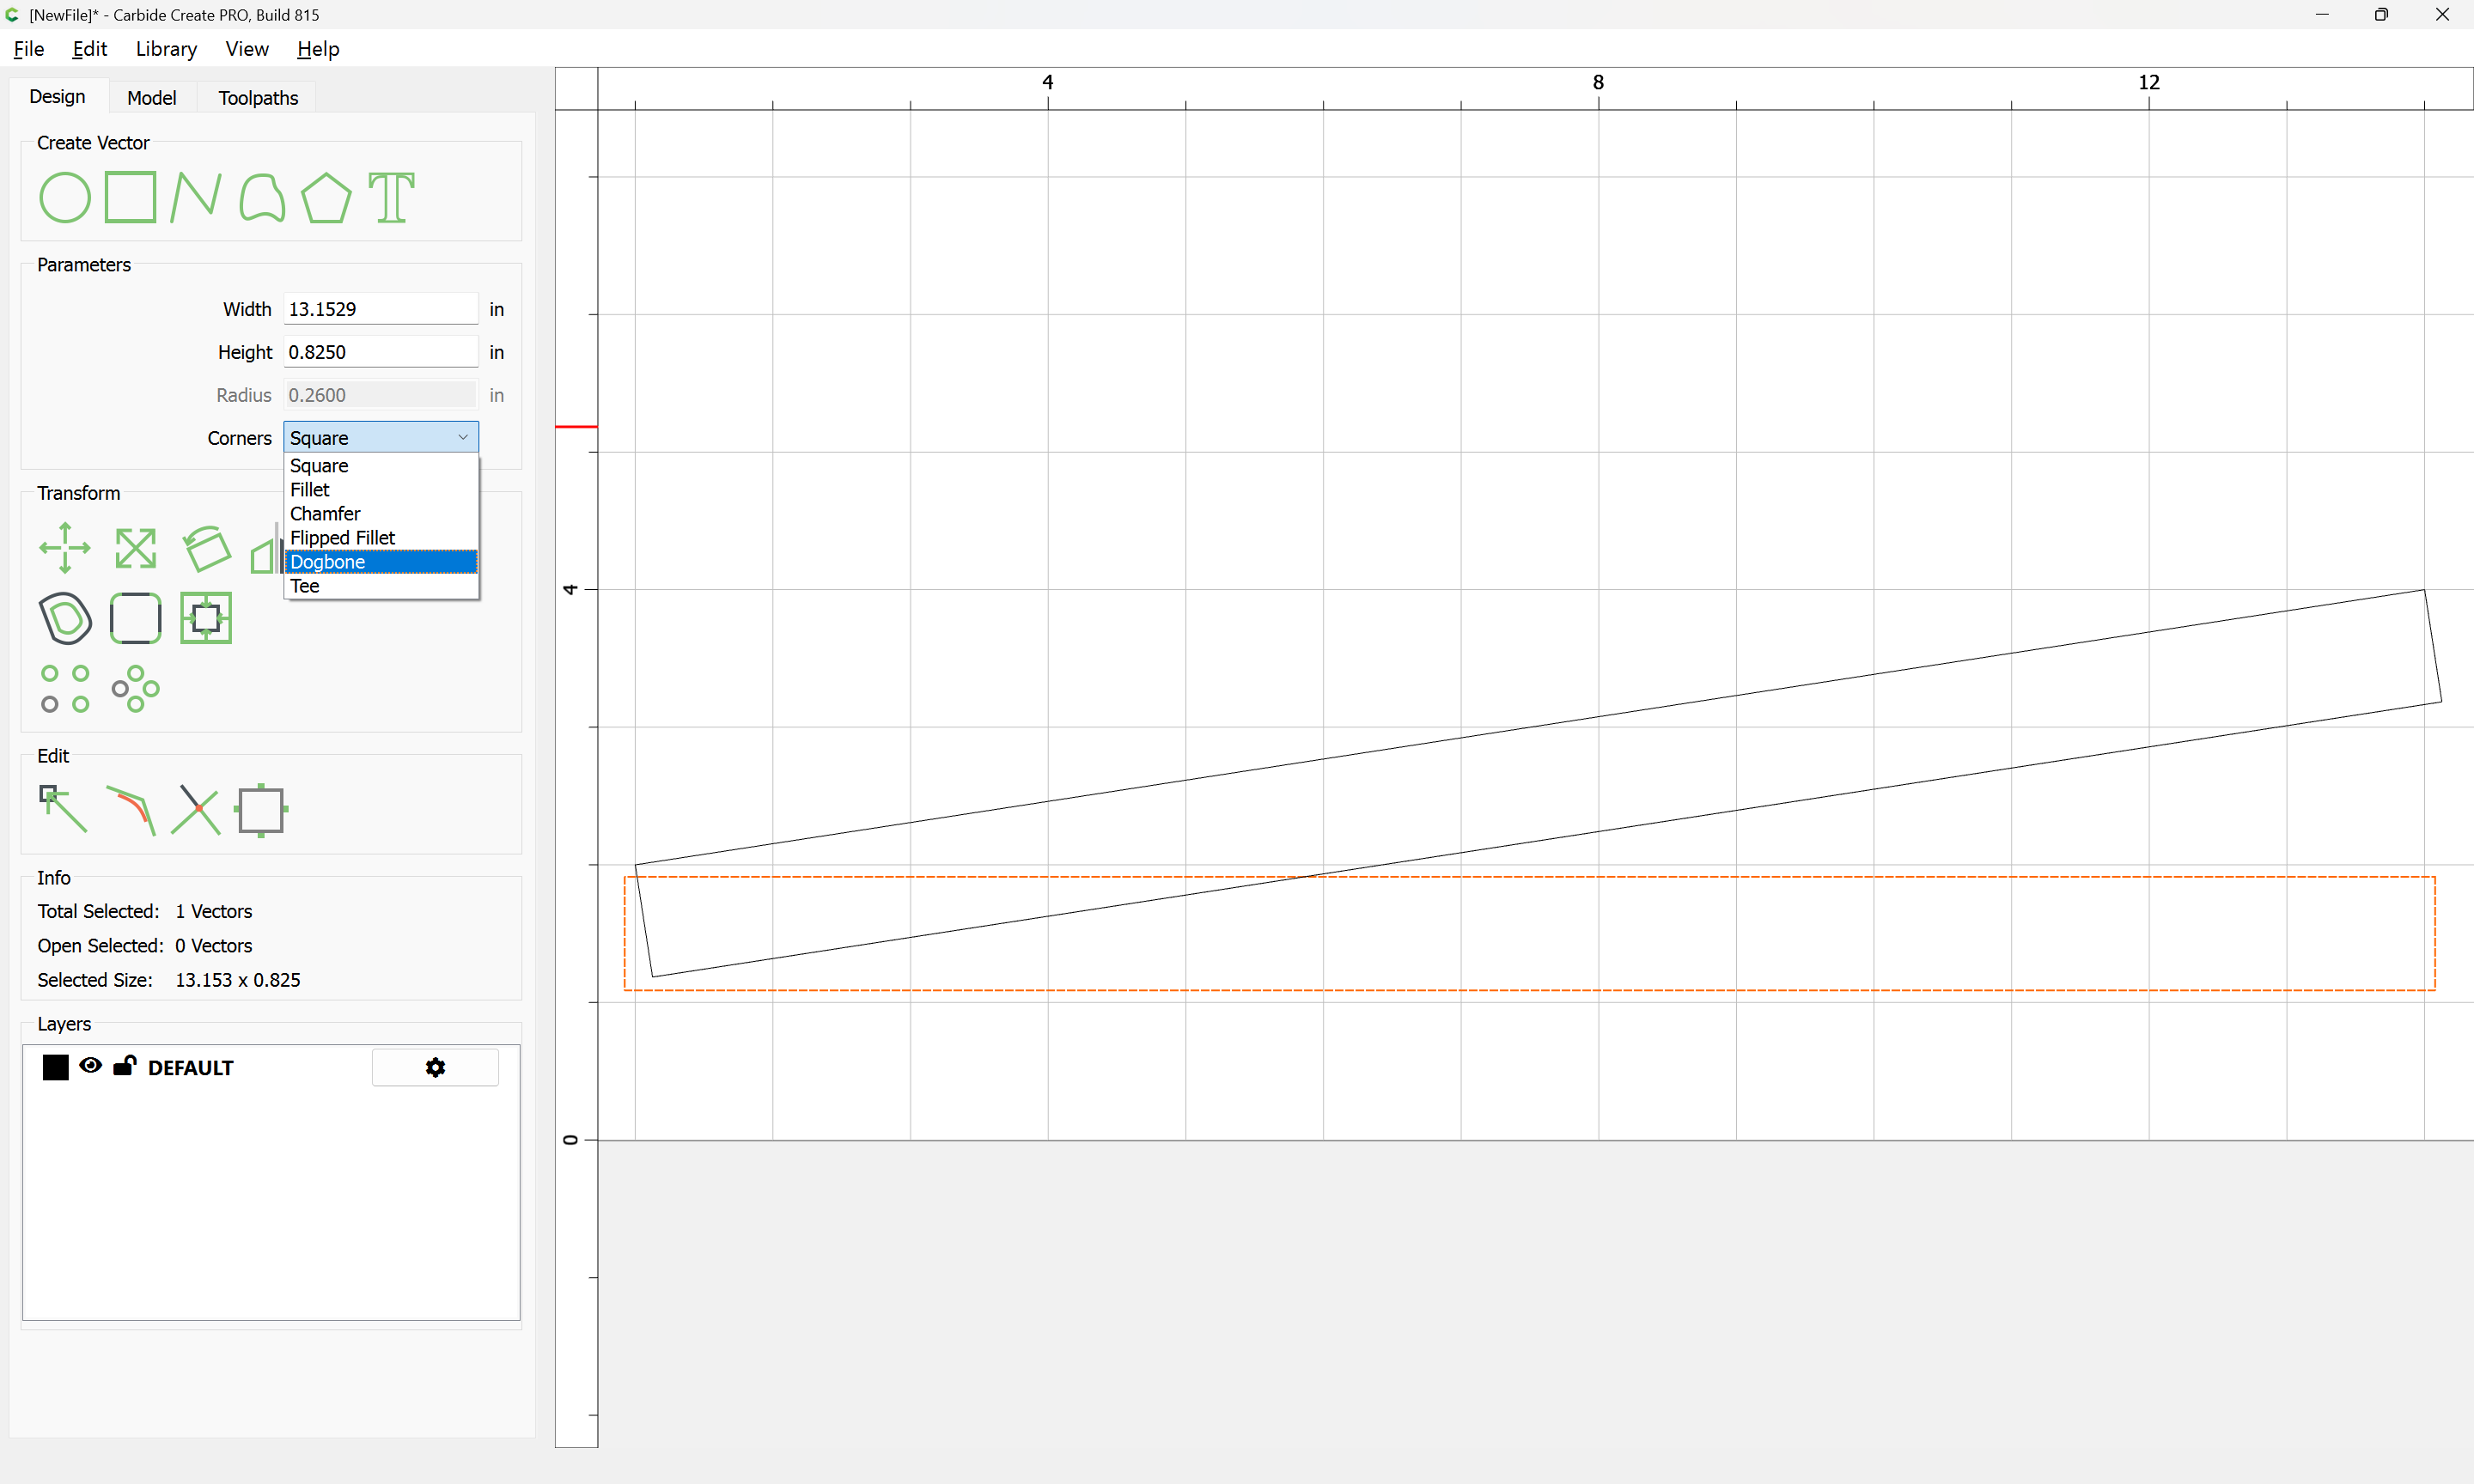Select the Text tool icon
The height and width of the screenshot is (1484, 2474).
coord(391,197)
